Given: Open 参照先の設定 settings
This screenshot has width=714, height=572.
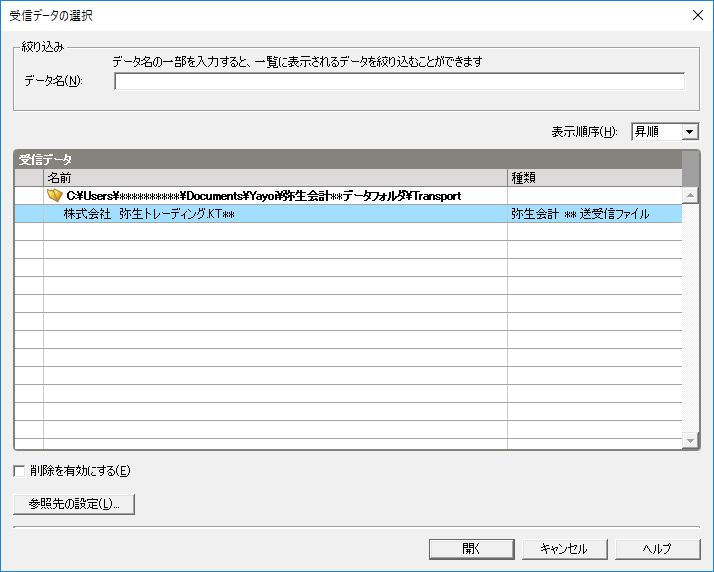Looking at the screenshot, I should (74, 504).
